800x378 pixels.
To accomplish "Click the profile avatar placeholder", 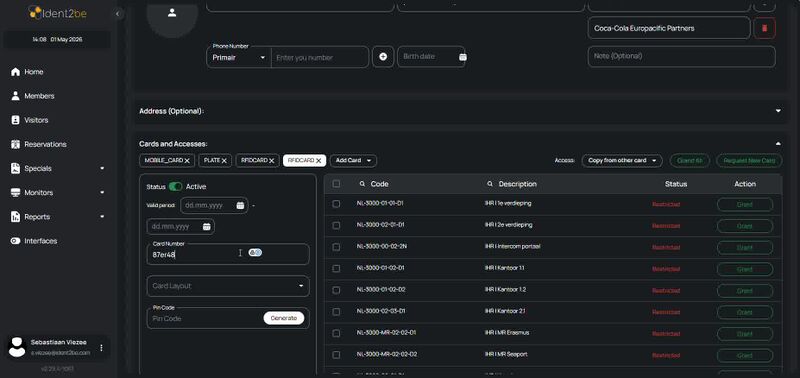I will (172, 14).
